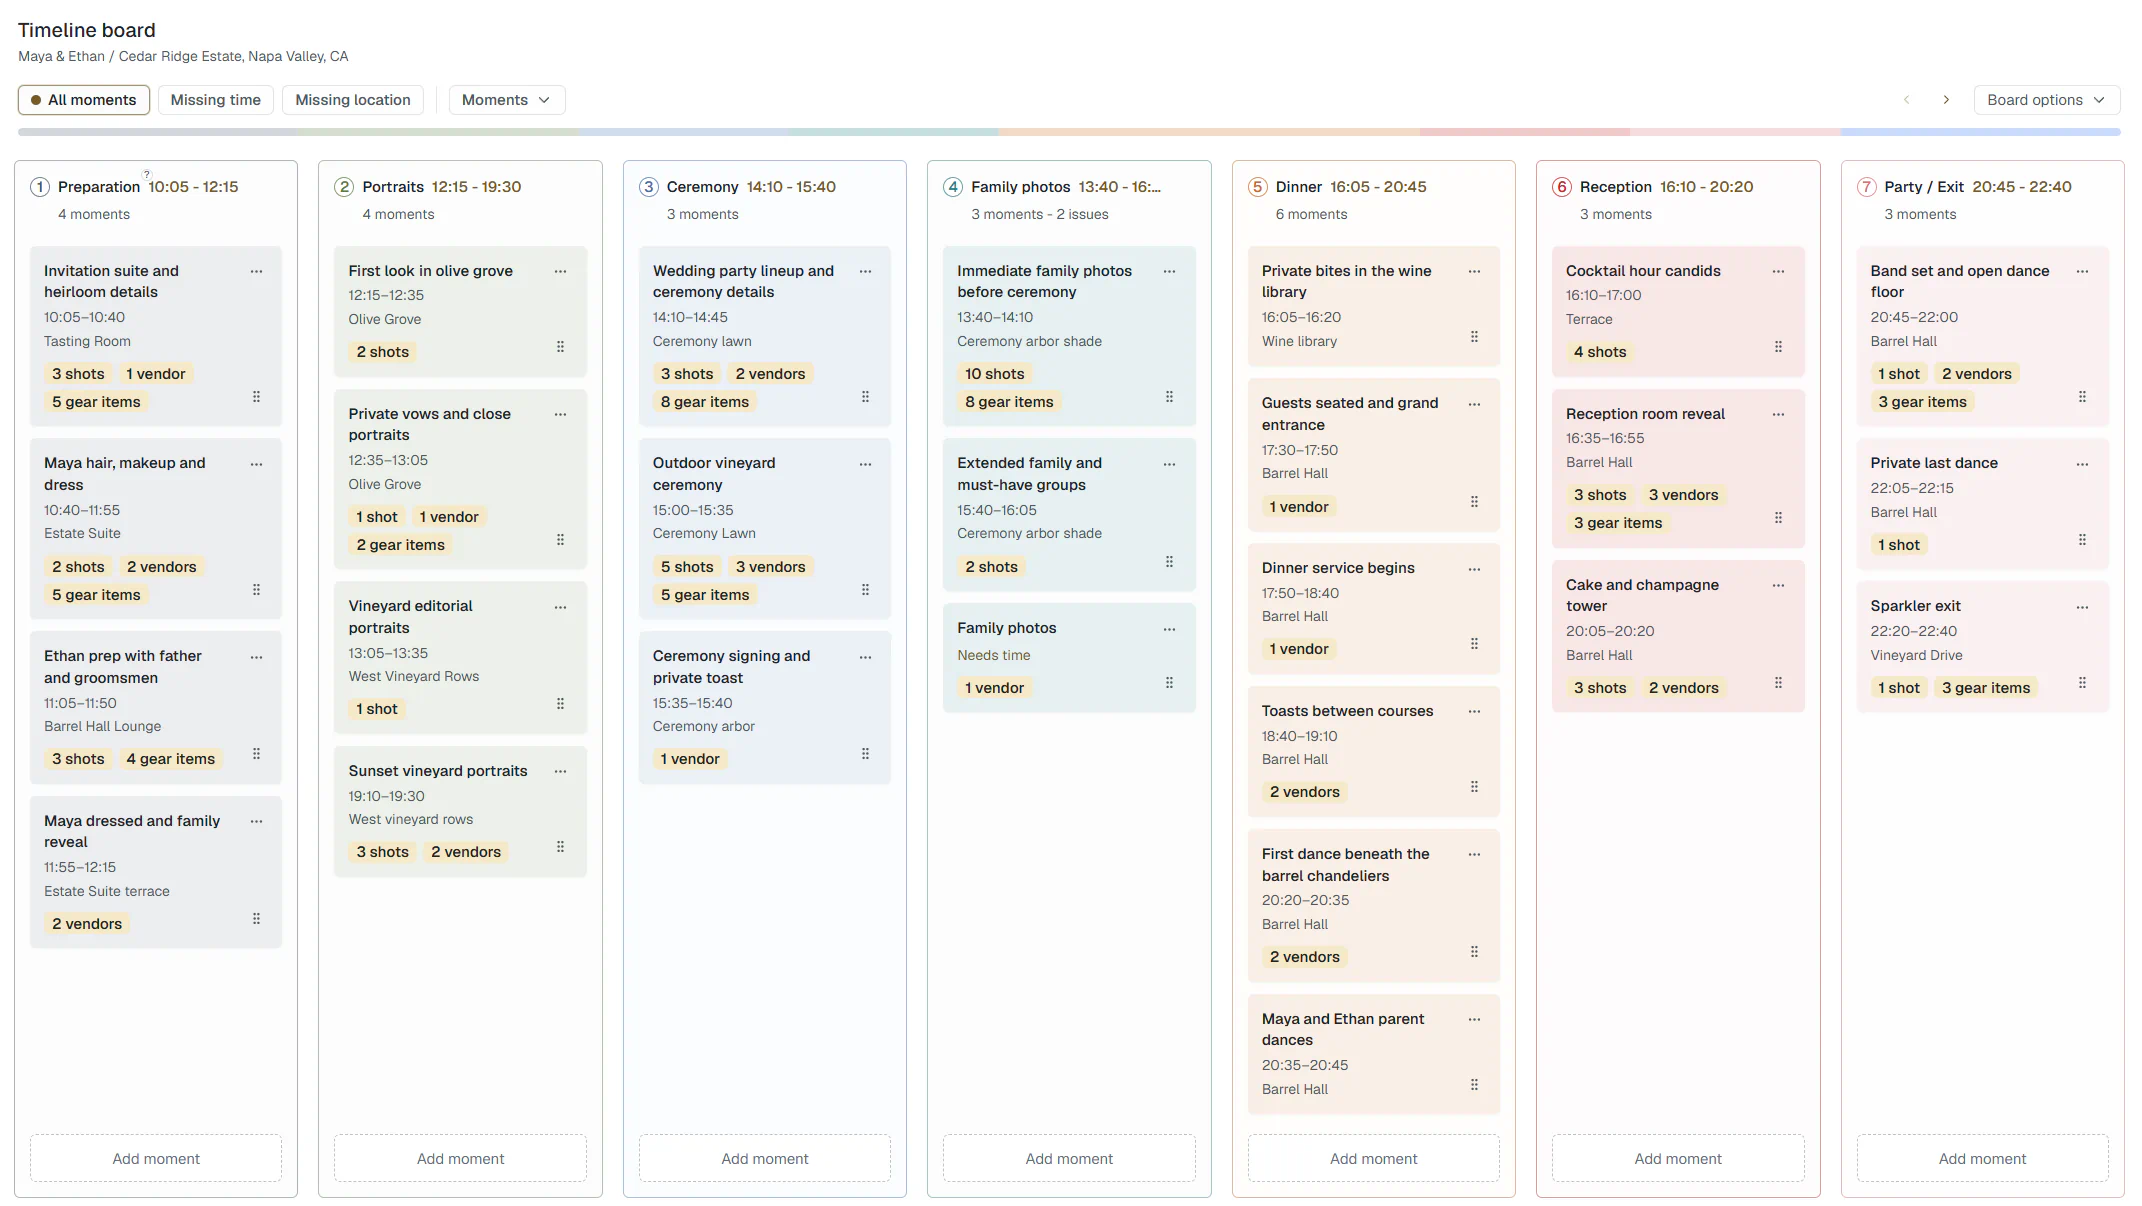Open more options on First look in olive grove

click(560, 271)
